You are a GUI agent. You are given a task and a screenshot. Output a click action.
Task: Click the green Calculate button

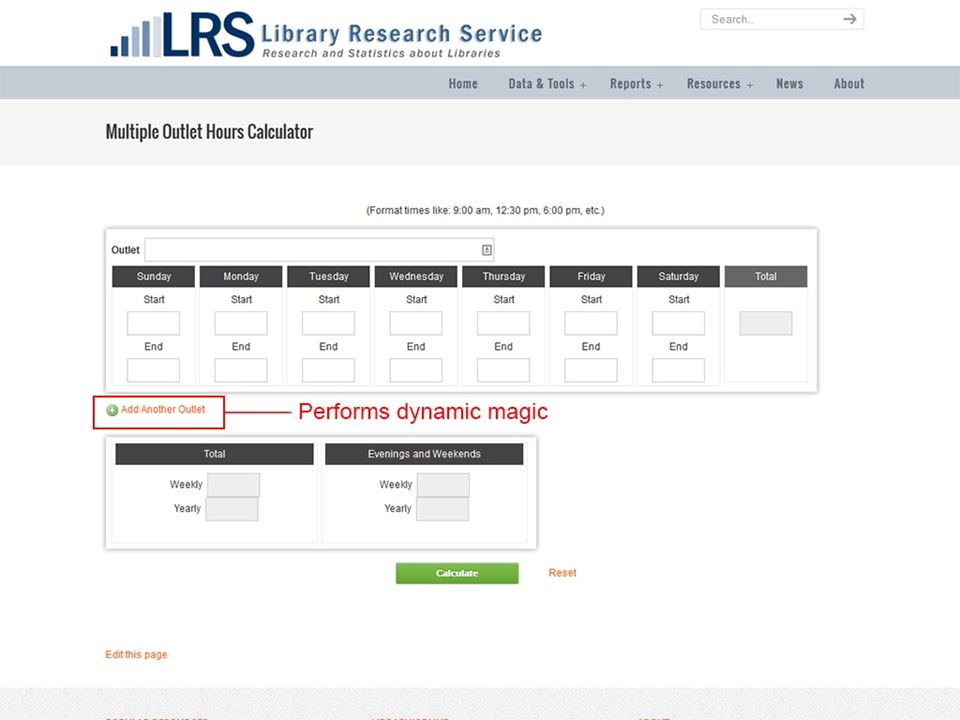coord(457,573)
